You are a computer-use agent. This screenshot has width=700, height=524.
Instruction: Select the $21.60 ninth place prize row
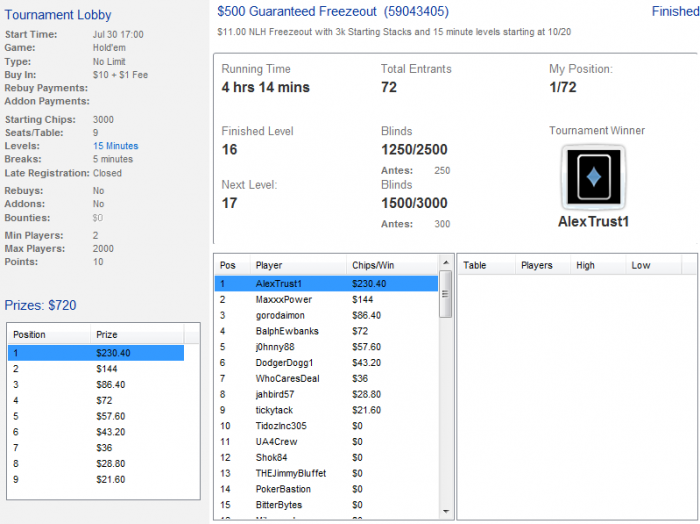point(96,479)
